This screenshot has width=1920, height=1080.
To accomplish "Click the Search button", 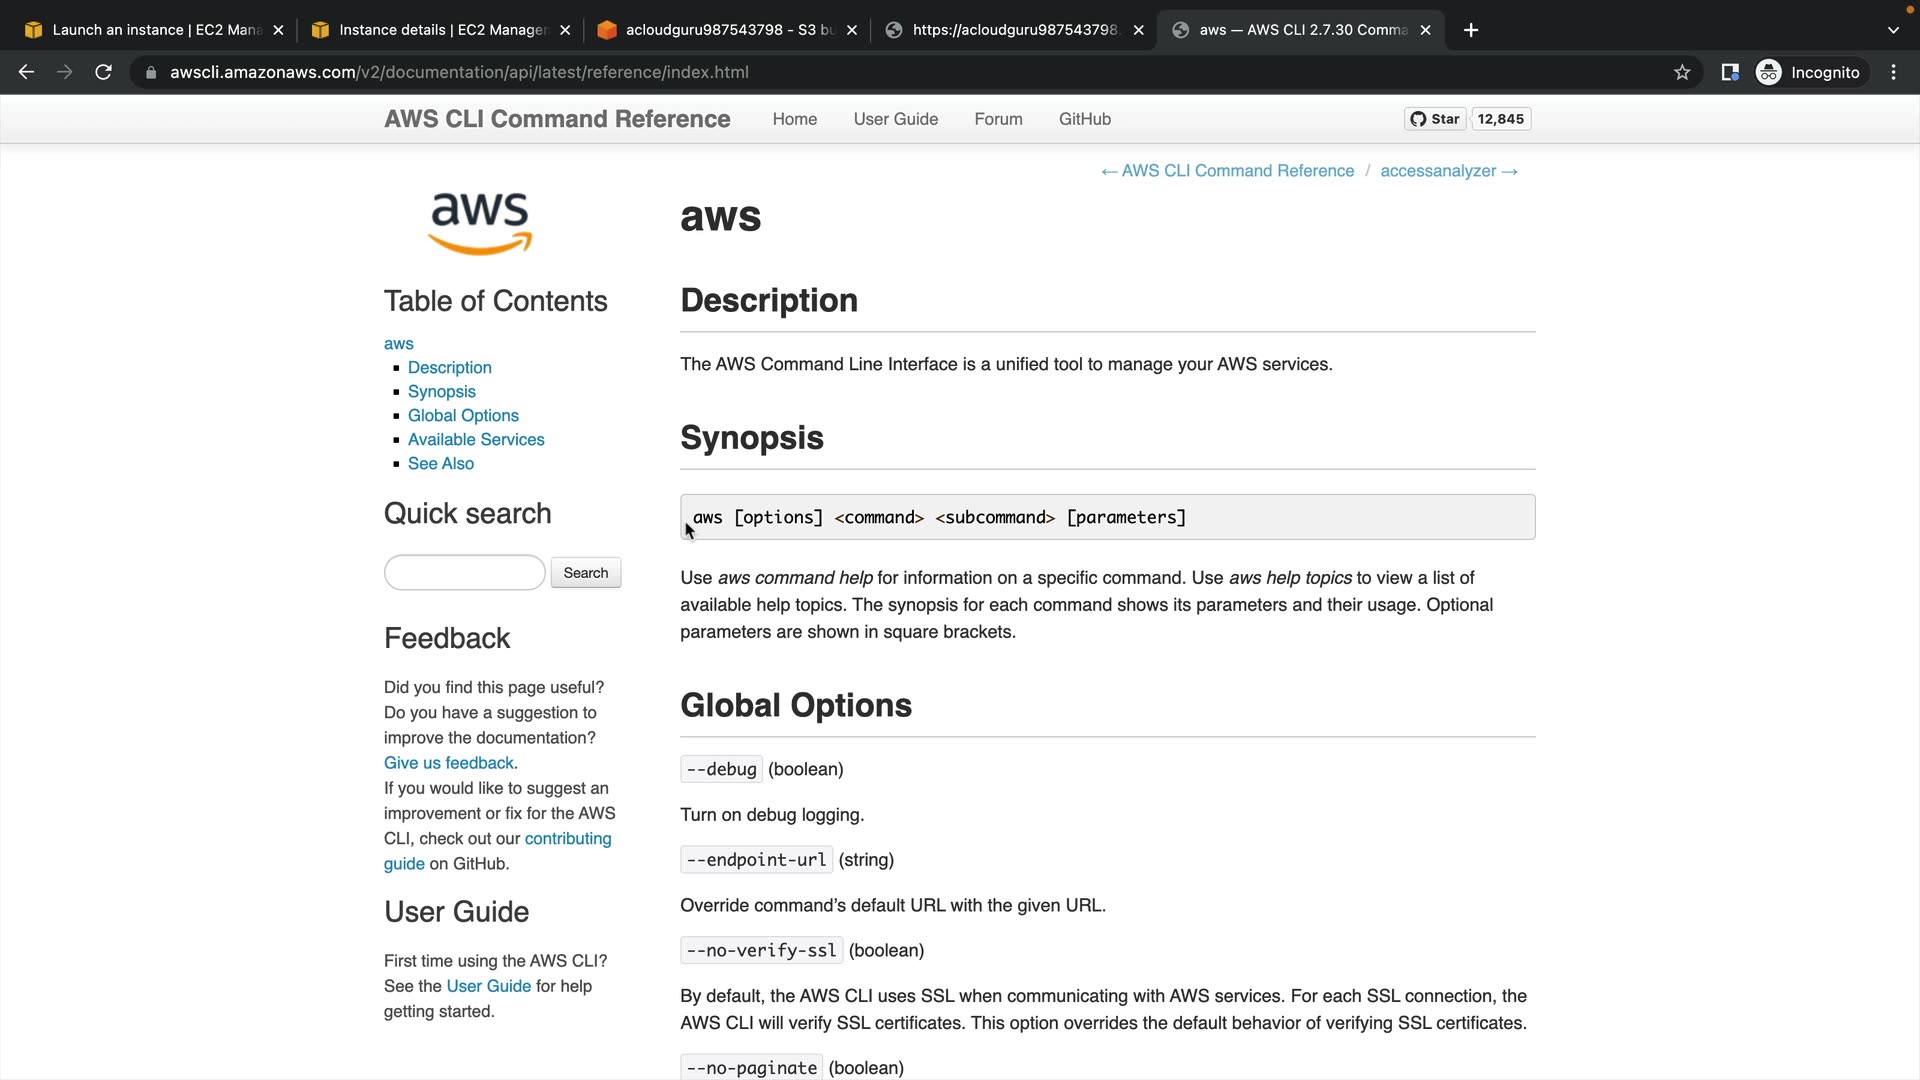I will pos(585,573).
